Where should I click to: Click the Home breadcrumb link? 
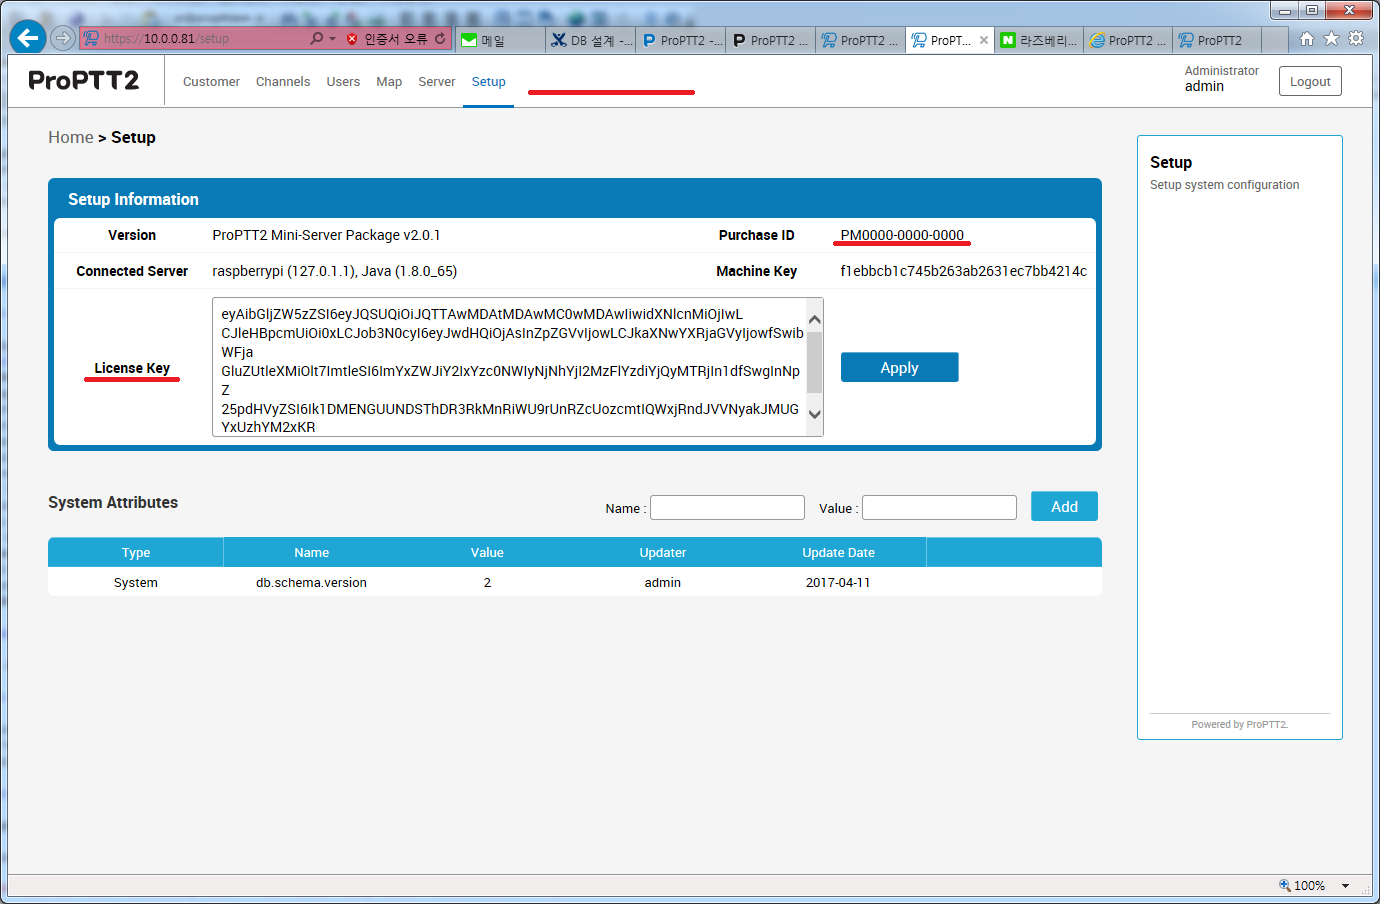click(x=70, y=137)
